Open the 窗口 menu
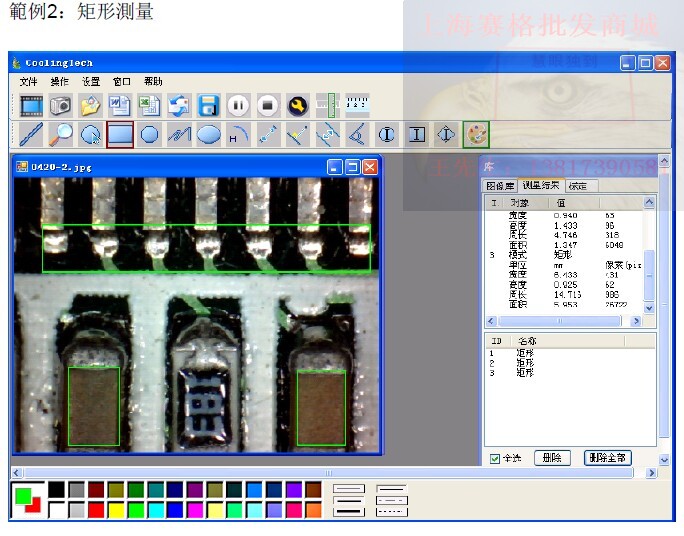Screen dimensions: 684x536 [x=122, y=82]
